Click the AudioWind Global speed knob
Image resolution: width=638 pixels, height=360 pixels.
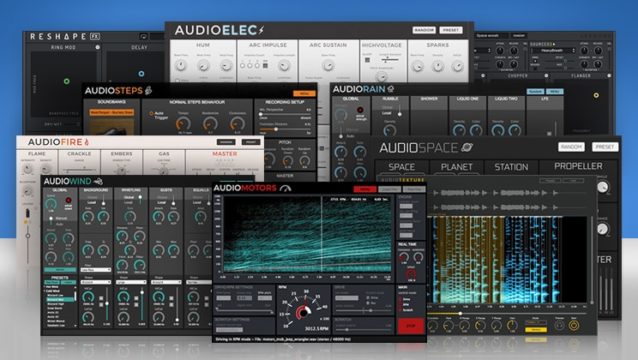pyautogui.click(x=51, y=203)
